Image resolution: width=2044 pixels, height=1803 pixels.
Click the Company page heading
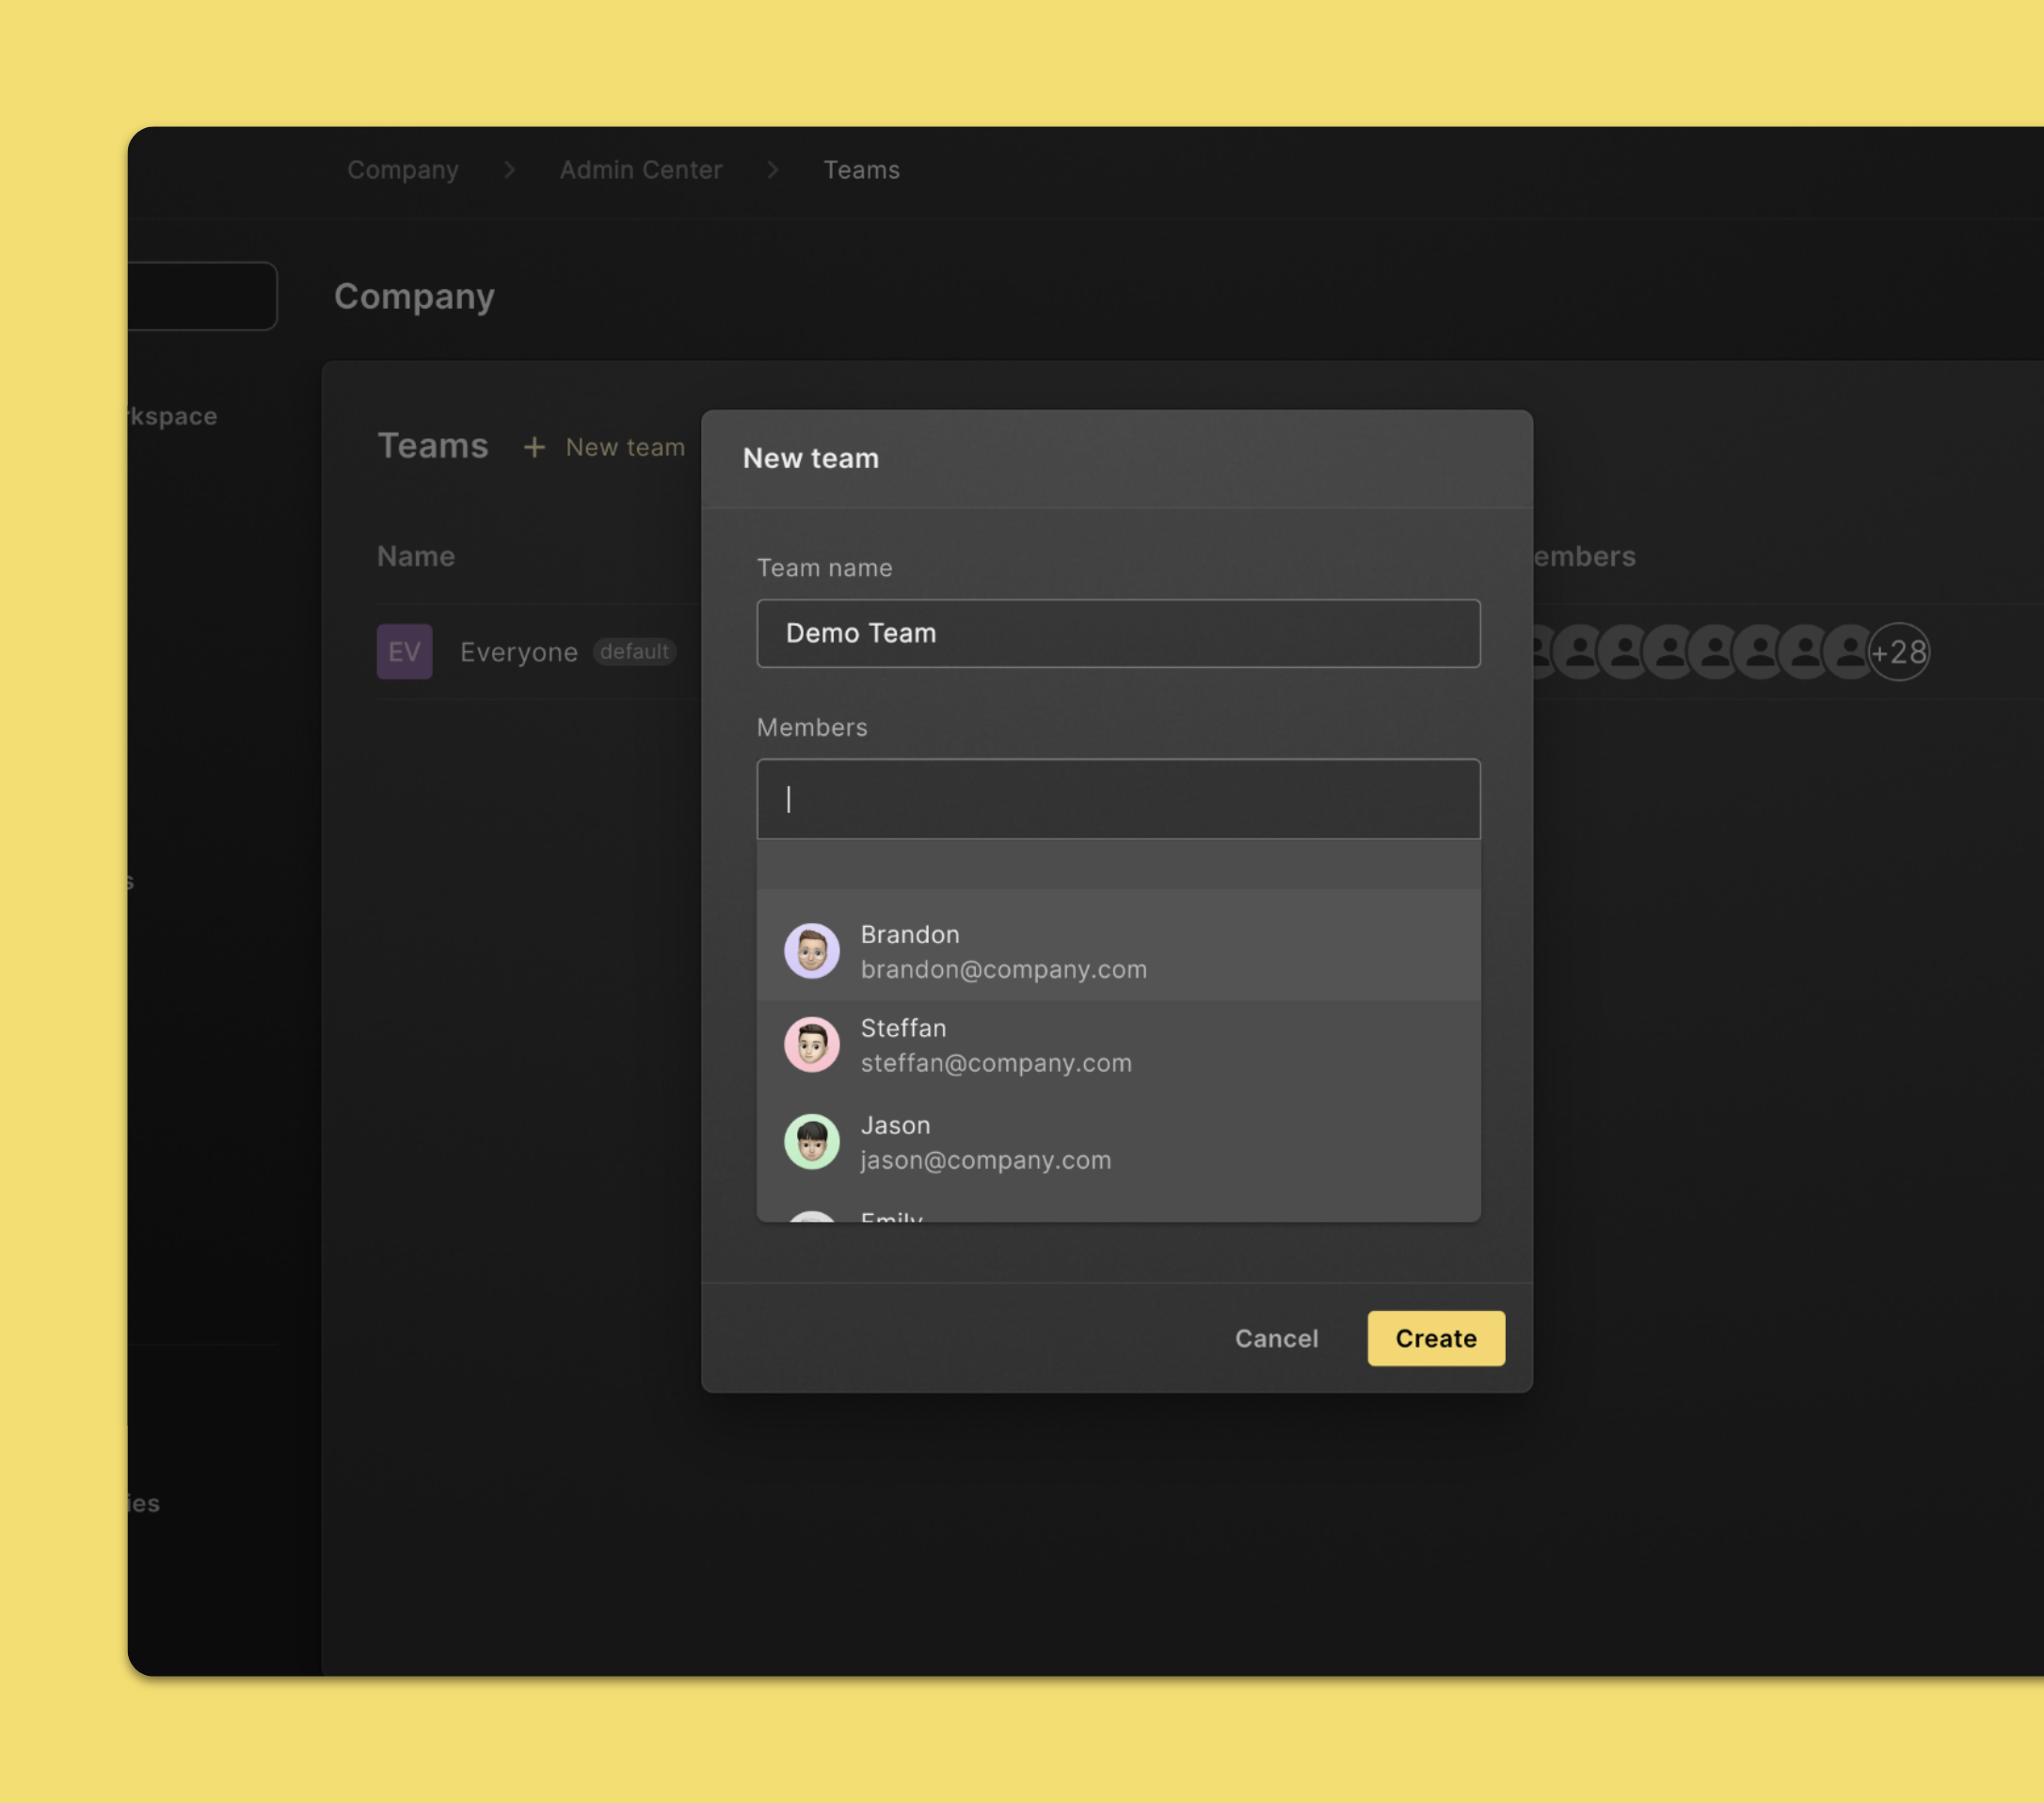(414, 296)
